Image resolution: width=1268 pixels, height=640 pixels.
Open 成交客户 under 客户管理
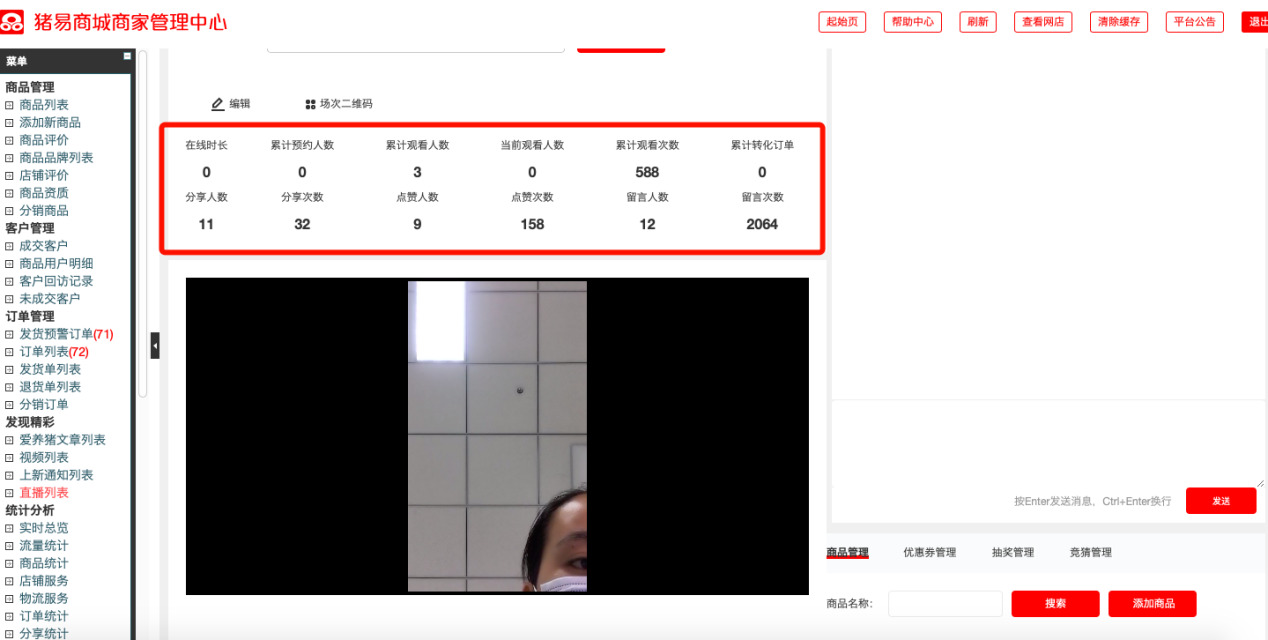click(44, 246)
